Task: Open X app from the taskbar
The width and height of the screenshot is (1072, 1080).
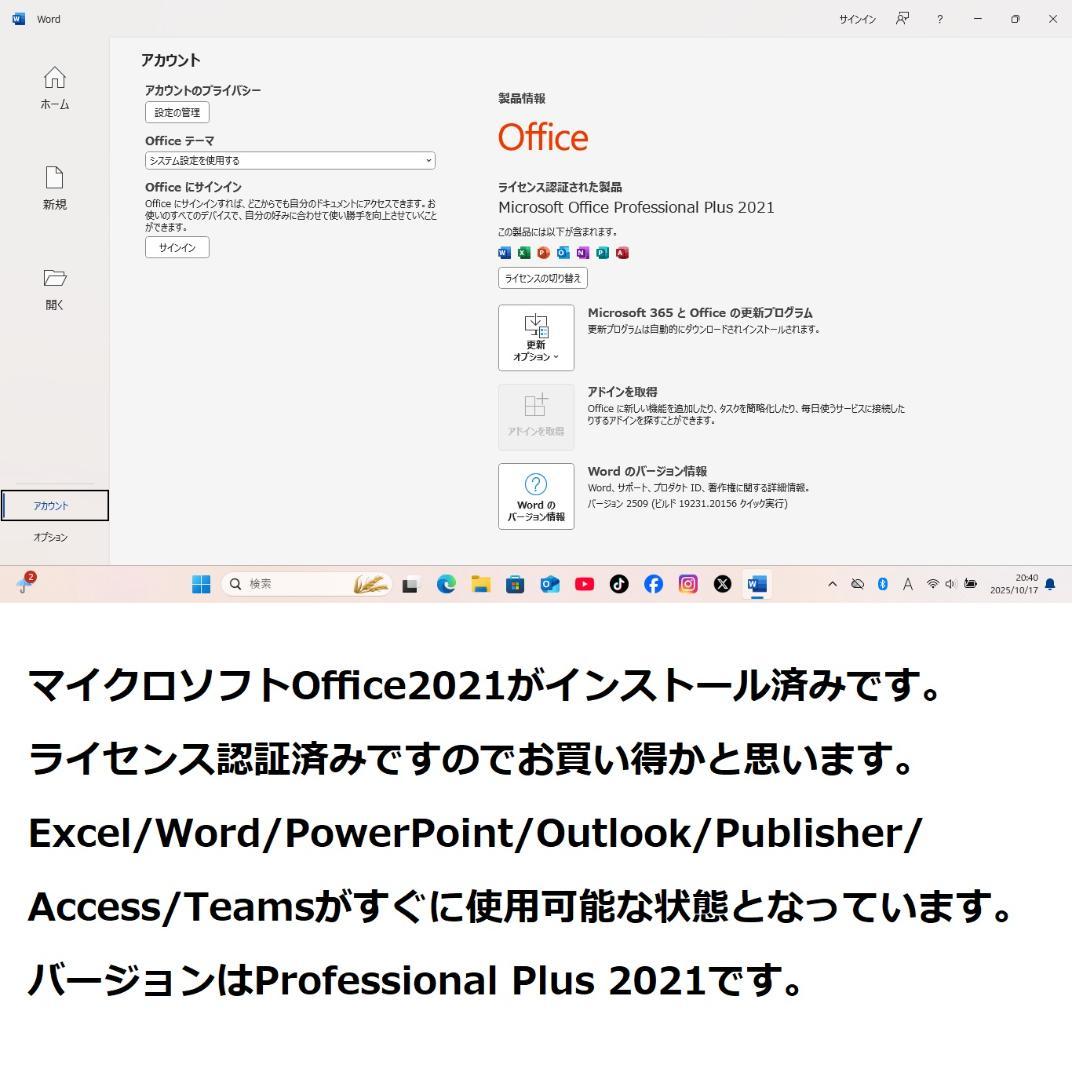Action: [x=722, y=584]
